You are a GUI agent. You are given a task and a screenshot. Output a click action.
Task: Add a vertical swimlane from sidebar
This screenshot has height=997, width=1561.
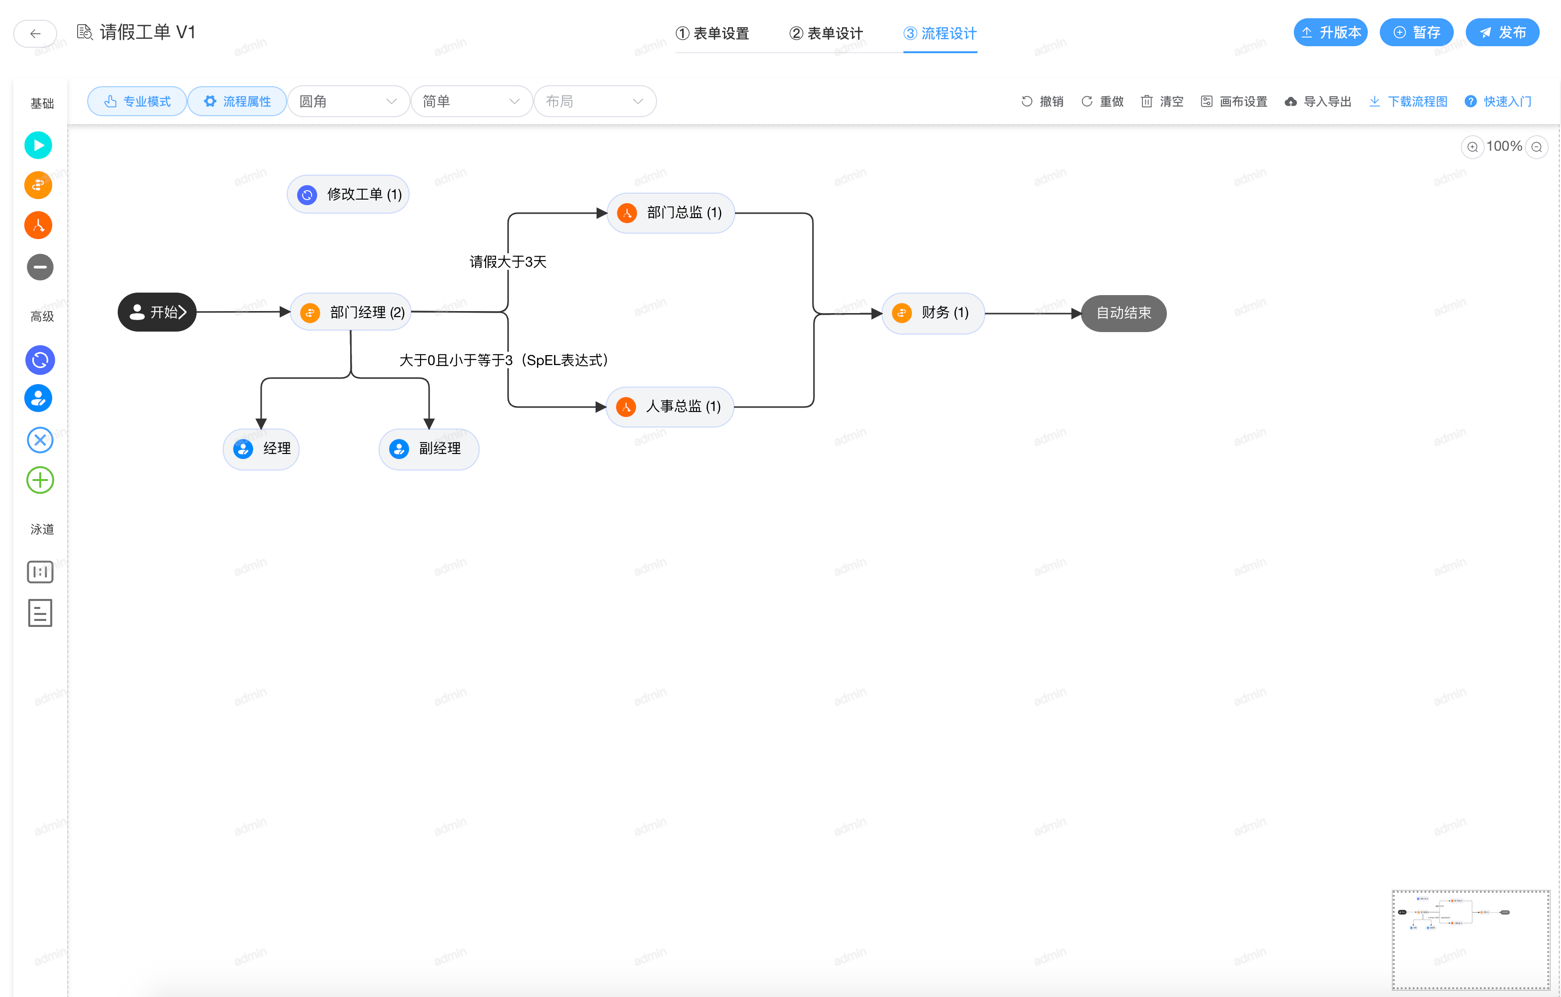click(x=39, y=572)
